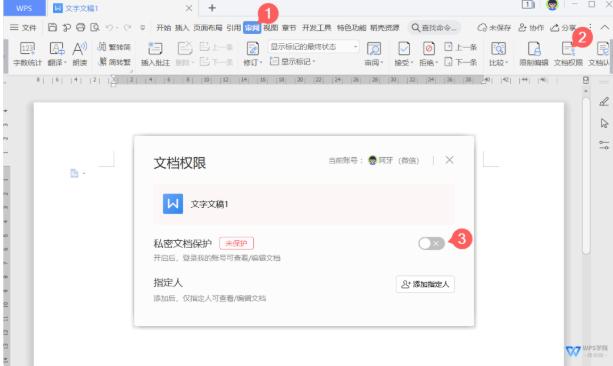Click the vertical scrollbar of the document
This screenshot has width=613, height=366.
(x=586, y=176)
